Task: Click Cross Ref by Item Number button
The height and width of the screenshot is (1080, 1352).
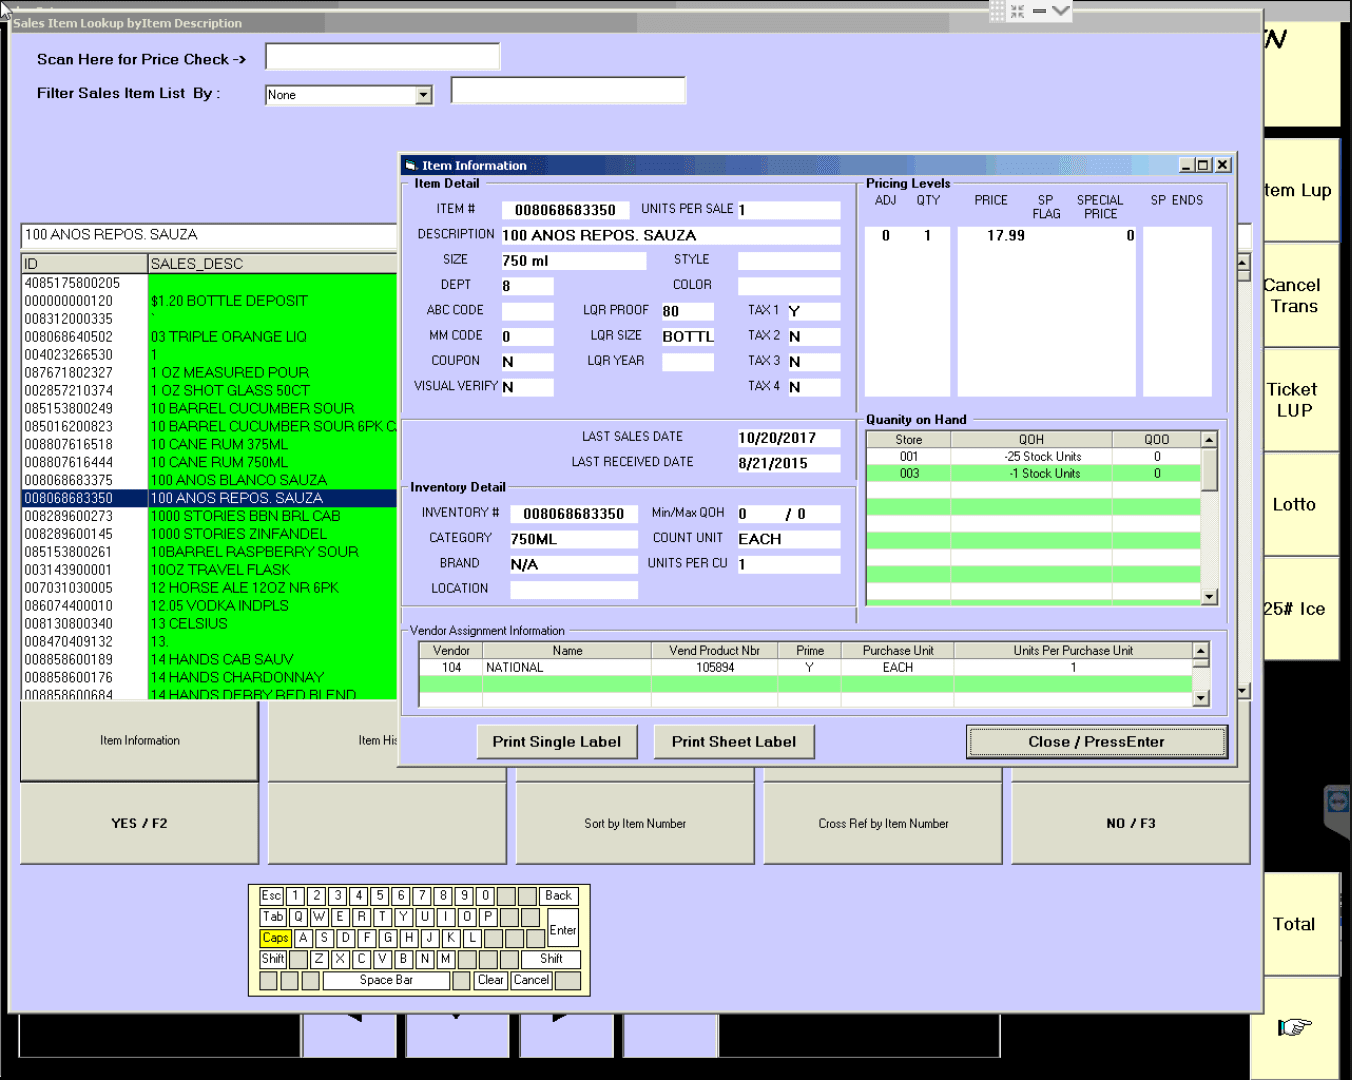Action: (883, 823)
